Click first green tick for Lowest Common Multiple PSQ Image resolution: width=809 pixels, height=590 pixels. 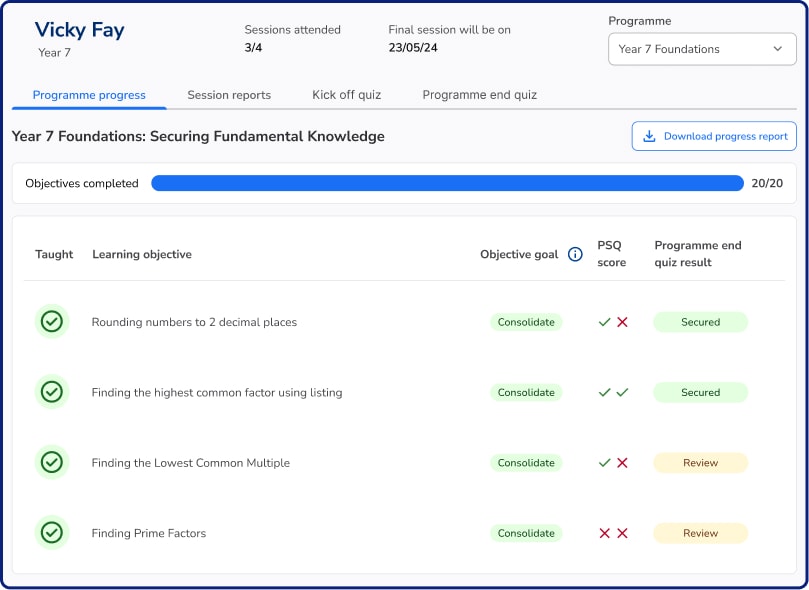point(604,463)
